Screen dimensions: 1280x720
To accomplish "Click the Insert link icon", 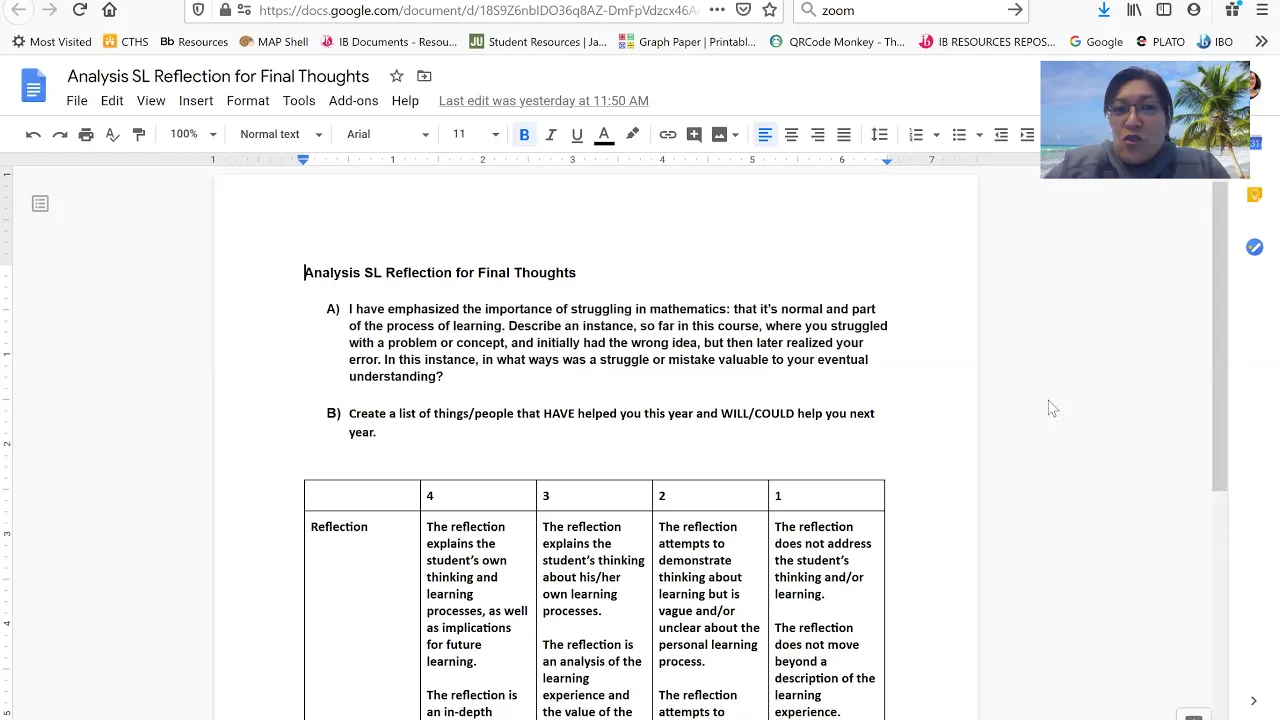I will 668,134.
